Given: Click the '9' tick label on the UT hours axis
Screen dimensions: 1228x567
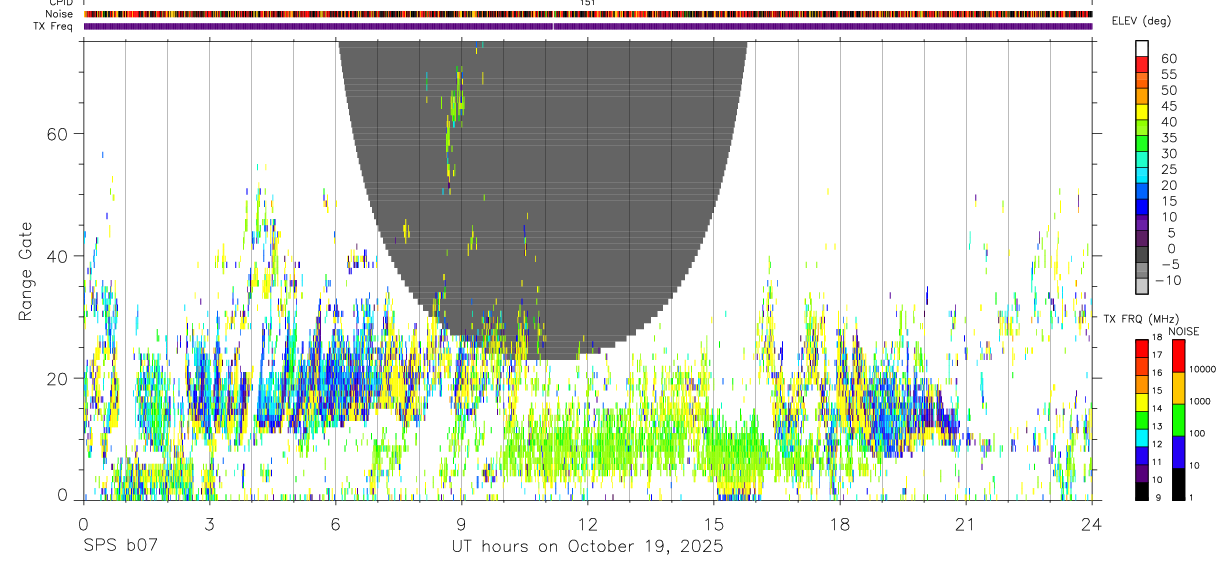Looking at the screenshot, I should 461,524.
